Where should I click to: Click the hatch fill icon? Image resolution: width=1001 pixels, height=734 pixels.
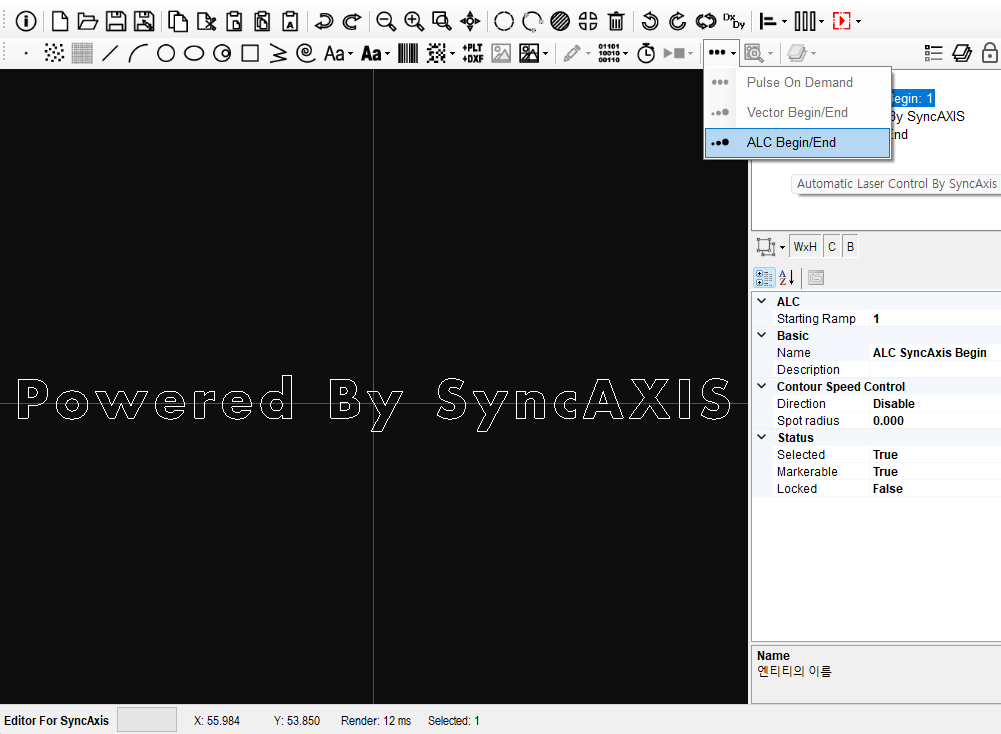(x=560, y=21)
